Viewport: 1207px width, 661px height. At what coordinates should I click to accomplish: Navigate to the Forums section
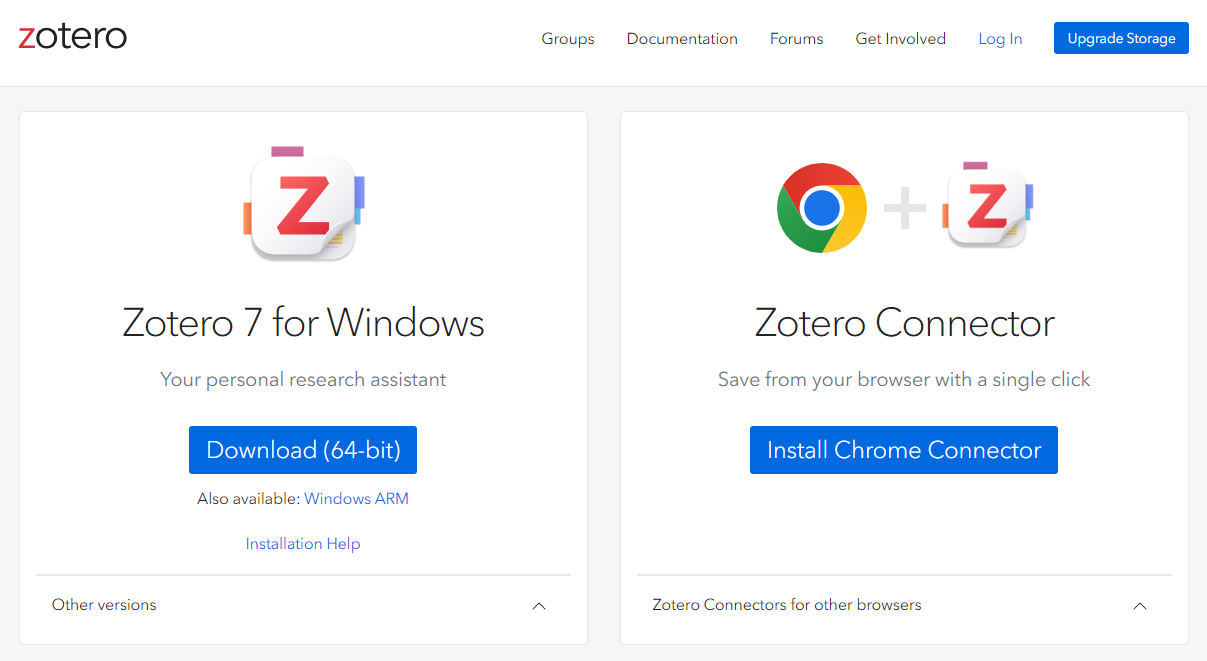(x=796, y=38)
